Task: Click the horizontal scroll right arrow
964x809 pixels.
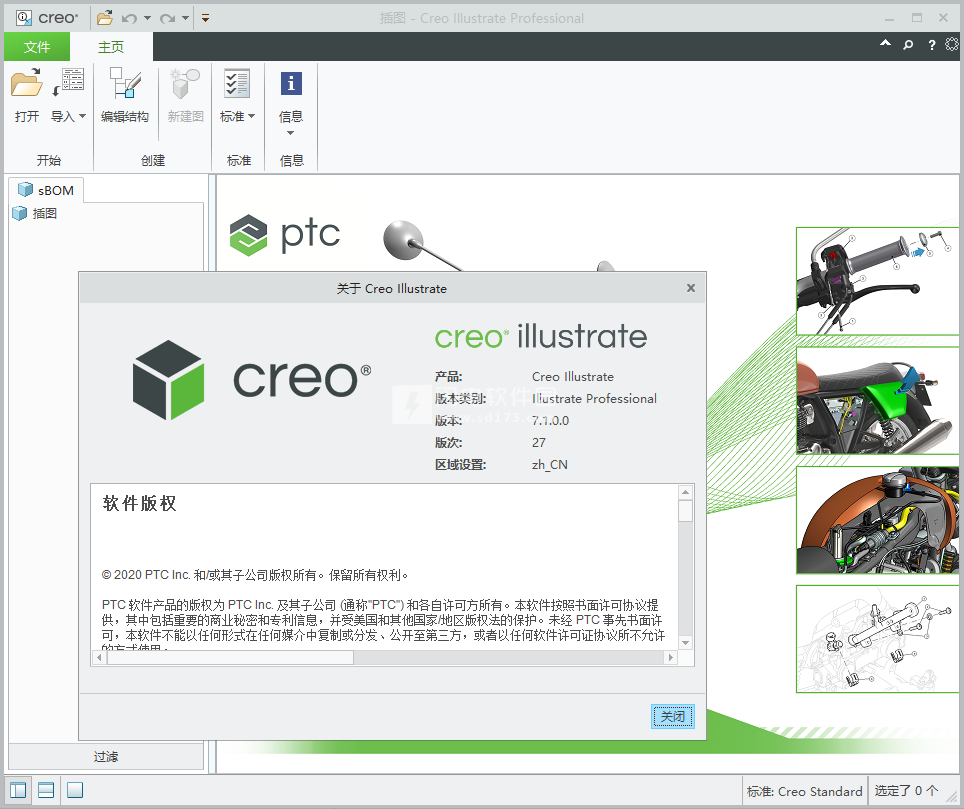Action: coord(671,657)
